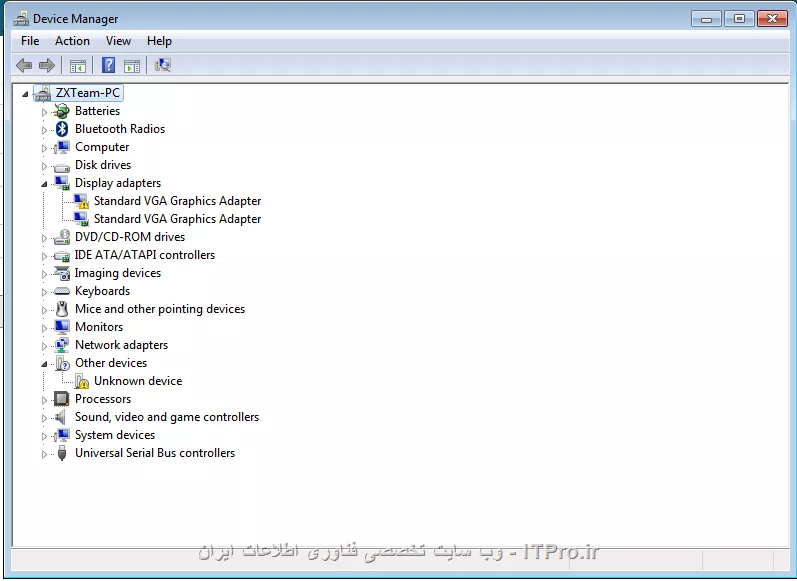797x581 pixels.
Task: Expand the Monitors category arrow
Action: [44, 328]
